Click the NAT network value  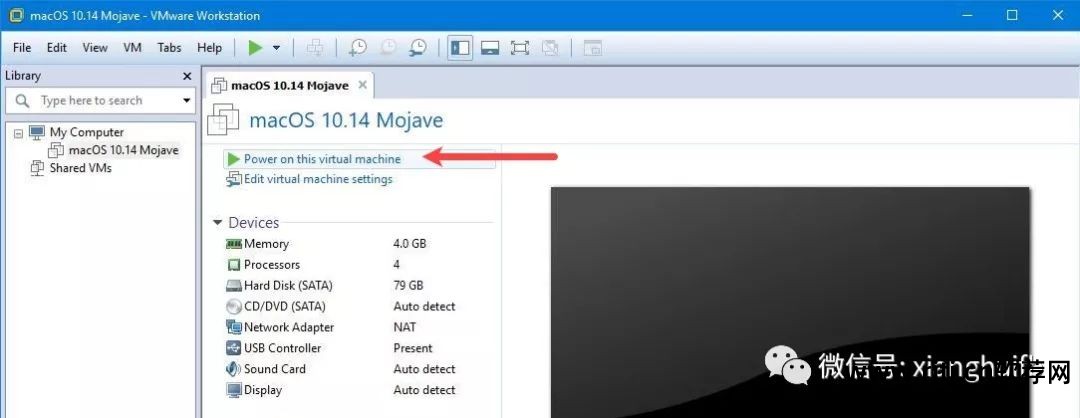pyautogui.click(x=405, y=328)
